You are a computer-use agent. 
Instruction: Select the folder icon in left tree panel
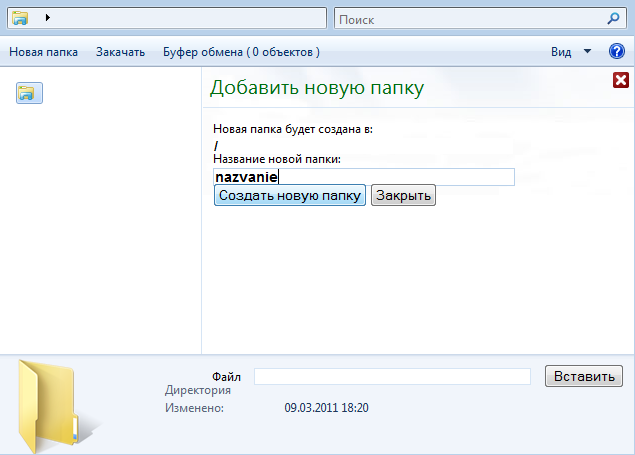tap(29, 93)
